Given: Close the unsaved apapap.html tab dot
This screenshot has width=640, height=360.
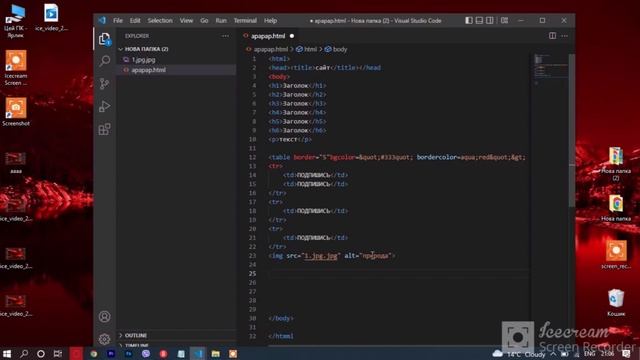Looking at the screenshot, I should point(292,36).
